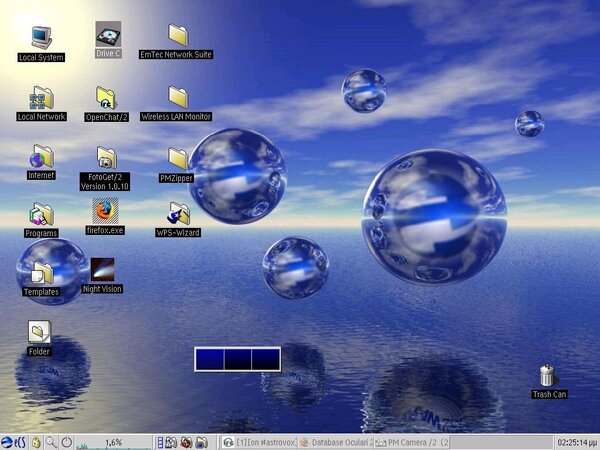Open the Wireless LAN Monitor folder
Screen dimensions: 600x450
[x=177, y=98]
